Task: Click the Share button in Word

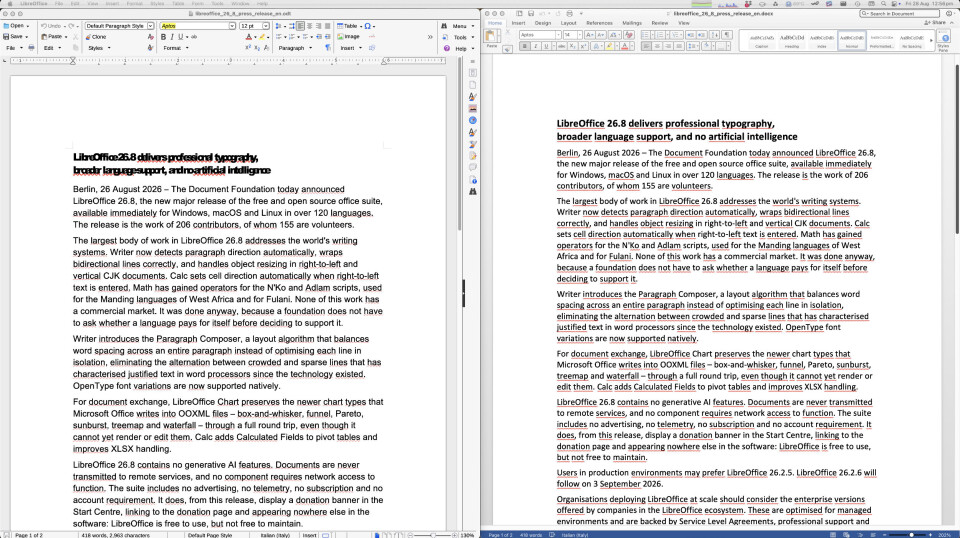Action: [934, 23]
